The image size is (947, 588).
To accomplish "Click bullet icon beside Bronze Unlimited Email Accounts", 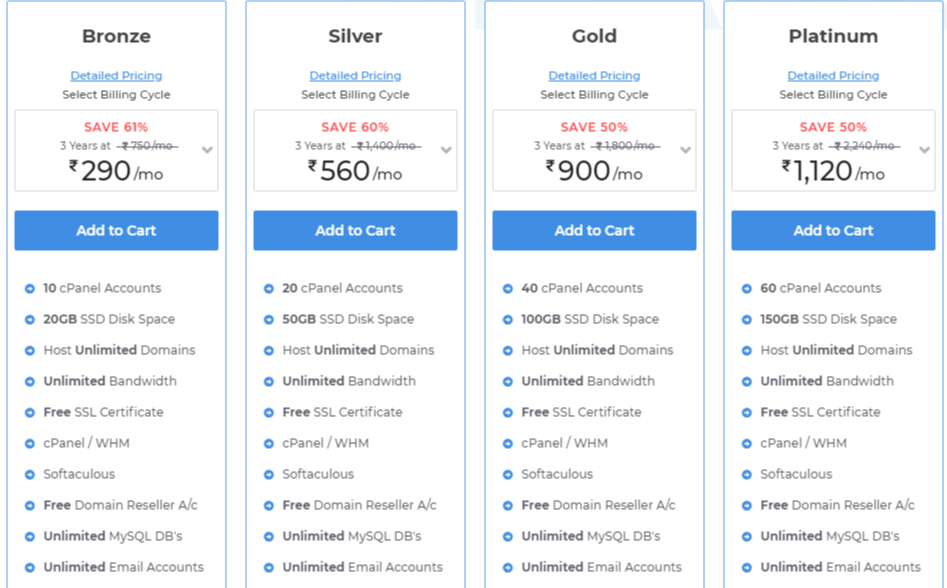I will click(x=30, y=567).
